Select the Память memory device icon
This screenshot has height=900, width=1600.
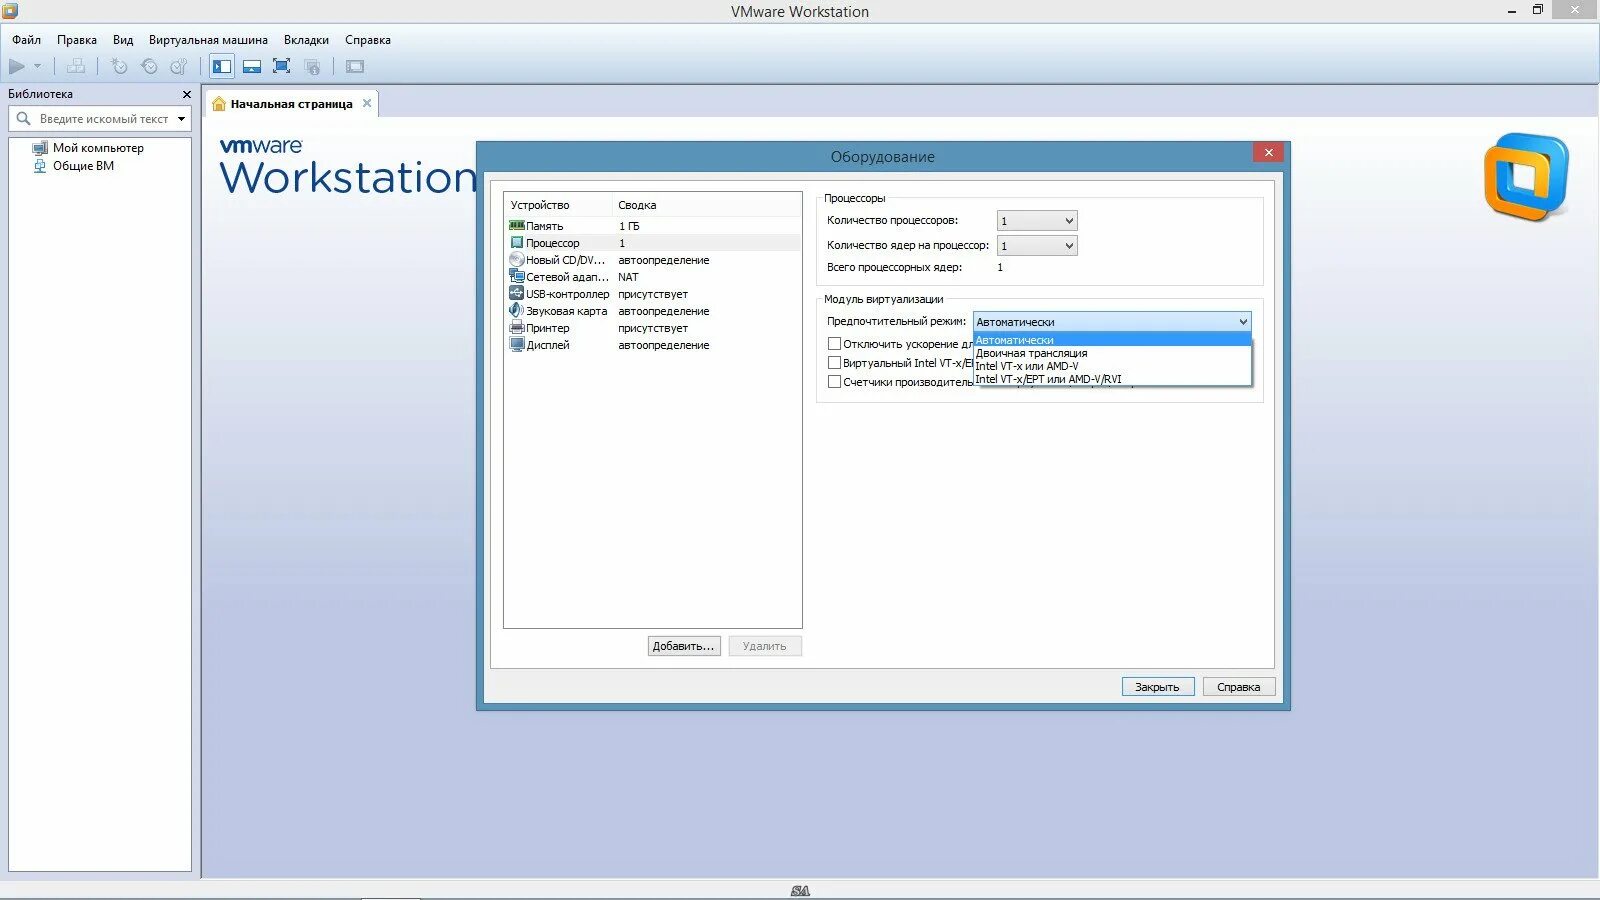point(517,226)
